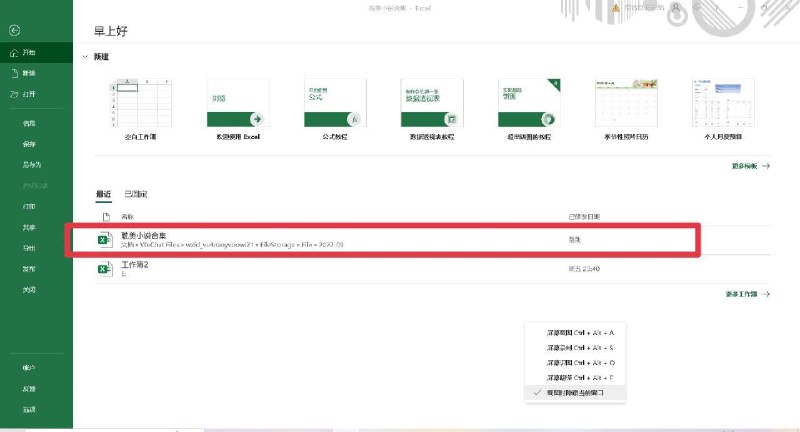This screenshot has height=432, width=800.
Task: Choose 屏幕截图 Ctrl+Alt+A menu entry
Action: coord(575,333)
